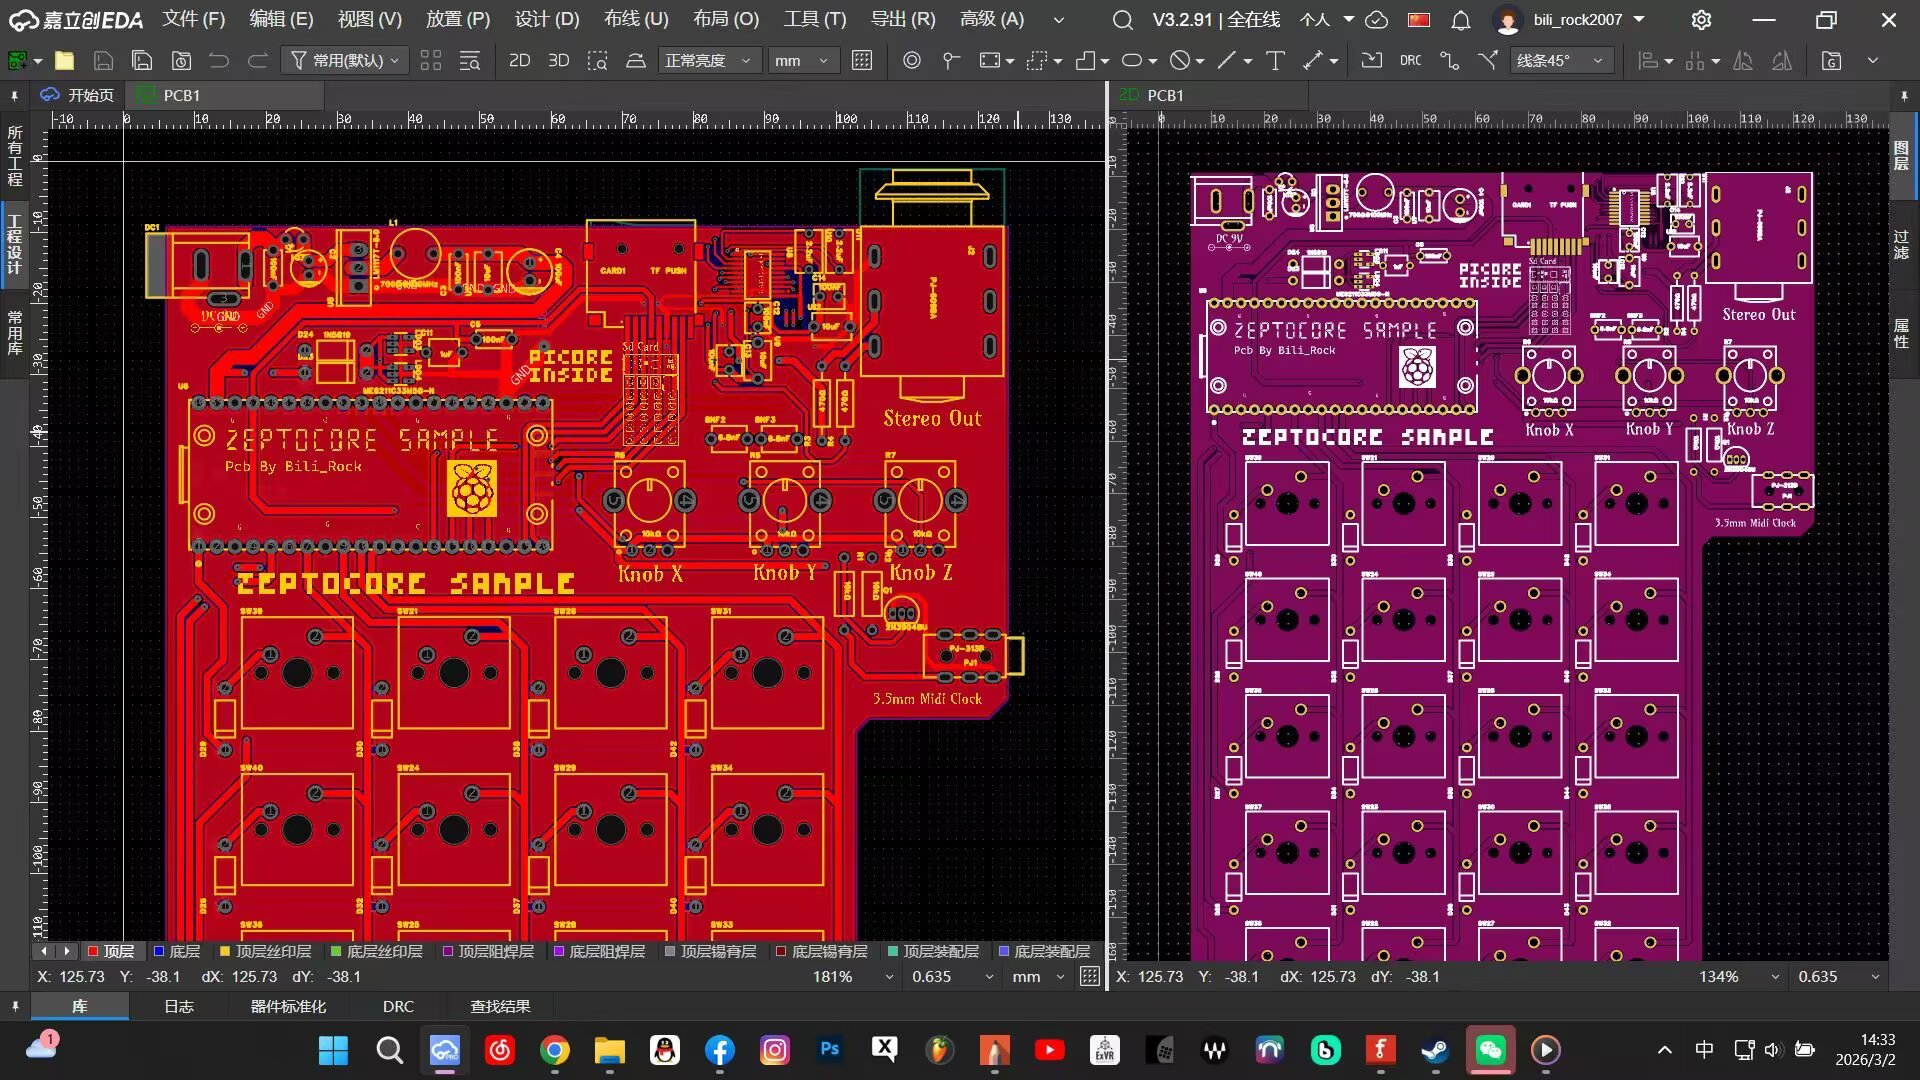The image size is (1920, 1080).
Task: Select the Text tool icon
Action: coord(1275,61)
